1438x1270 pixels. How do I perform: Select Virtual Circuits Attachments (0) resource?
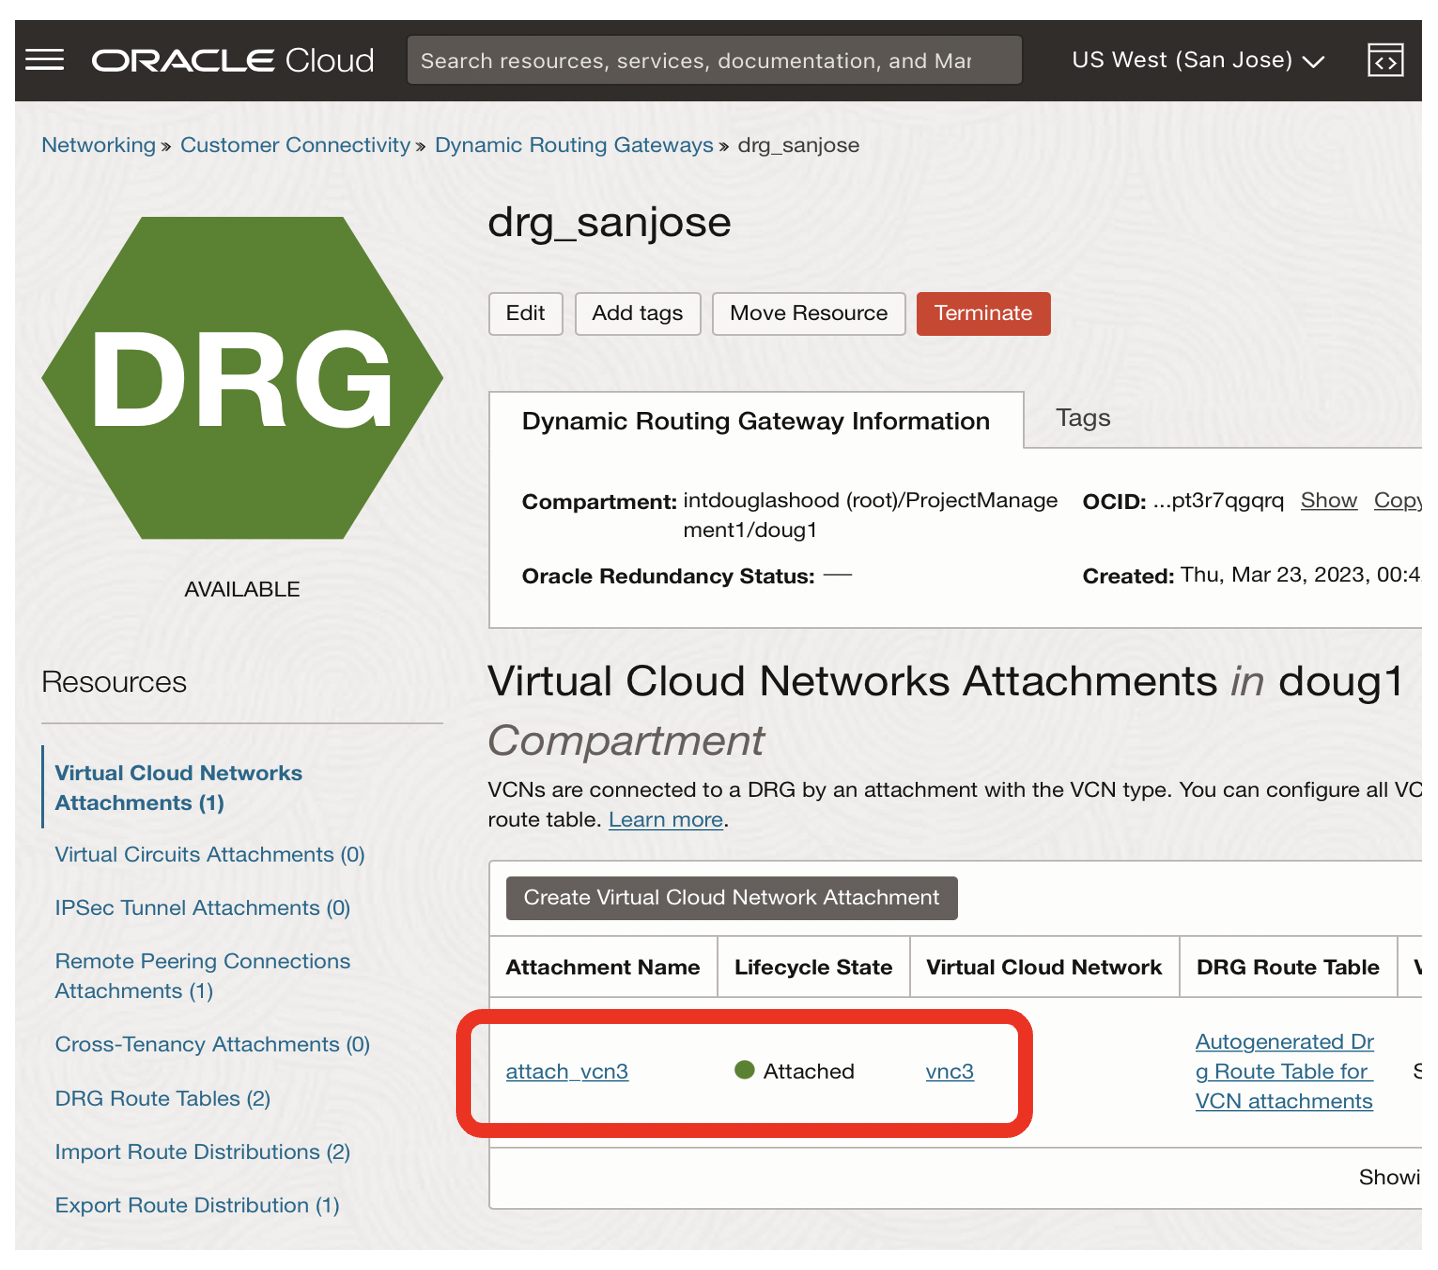(x=210, y=855)
